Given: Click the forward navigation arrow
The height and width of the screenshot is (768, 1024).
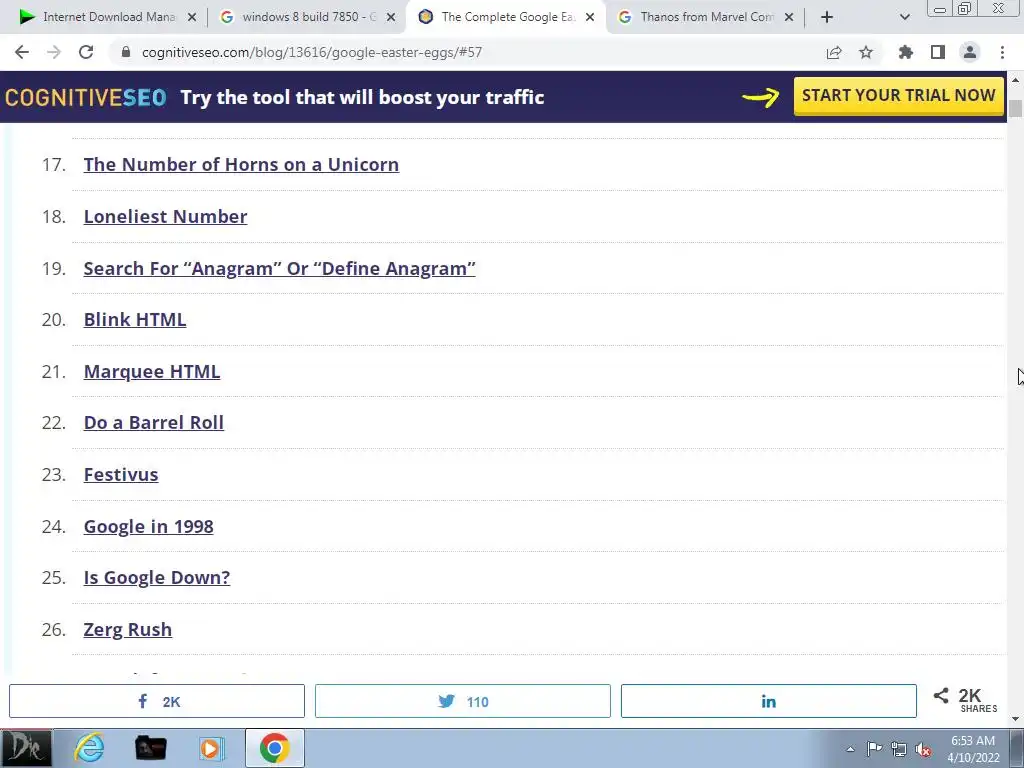Looking at the screenshot, I should coord(54,52).
